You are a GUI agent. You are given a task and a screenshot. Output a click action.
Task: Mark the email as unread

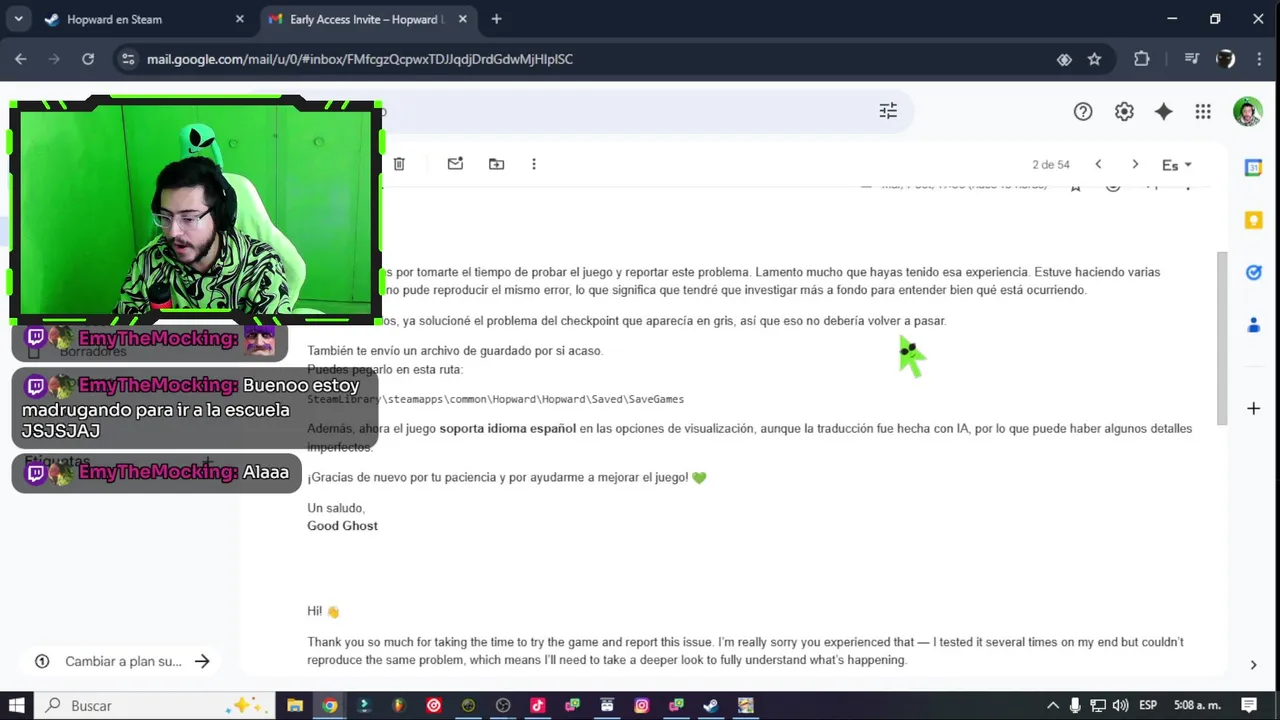click(455, 164)
